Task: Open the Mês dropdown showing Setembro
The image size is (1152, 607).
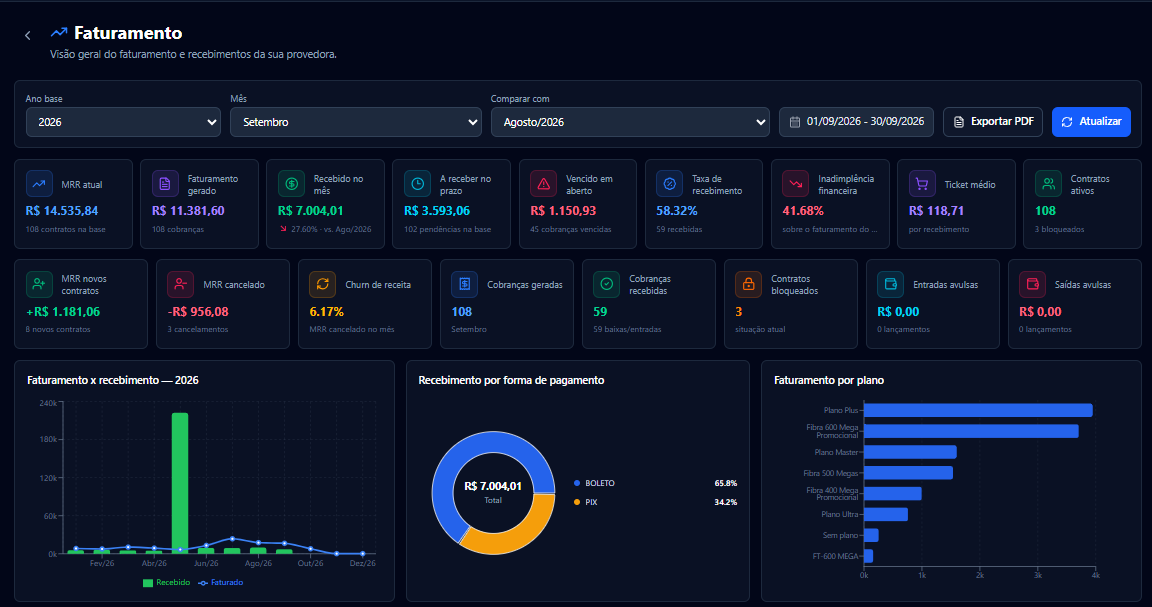Action: pyautogui.click(x=356, y=122)
